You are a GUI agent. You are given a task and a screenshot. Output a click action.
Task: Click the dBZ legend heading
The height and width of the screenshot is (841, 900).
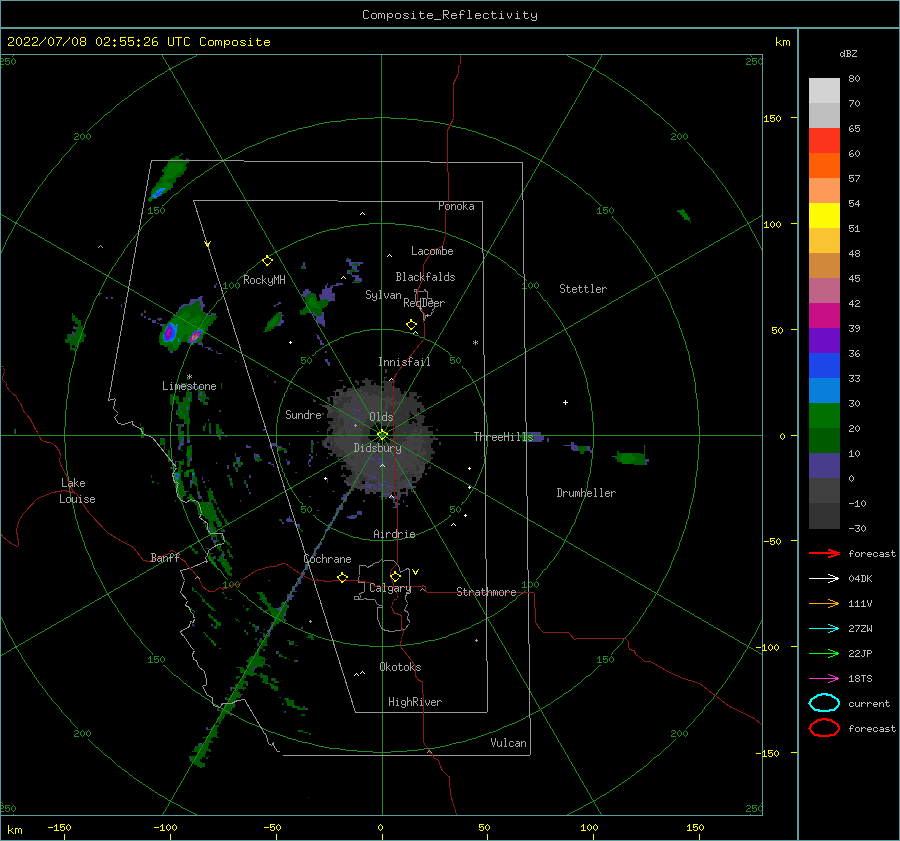pos(848,53)
